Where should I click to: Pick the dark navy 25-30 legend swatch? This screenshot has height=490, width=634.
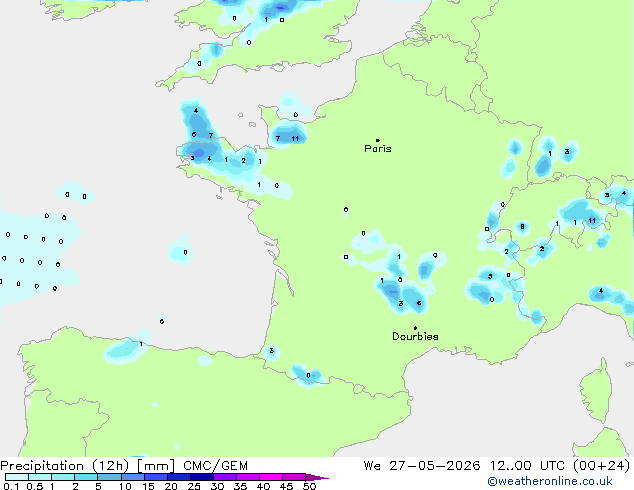[x=202, y=477]
